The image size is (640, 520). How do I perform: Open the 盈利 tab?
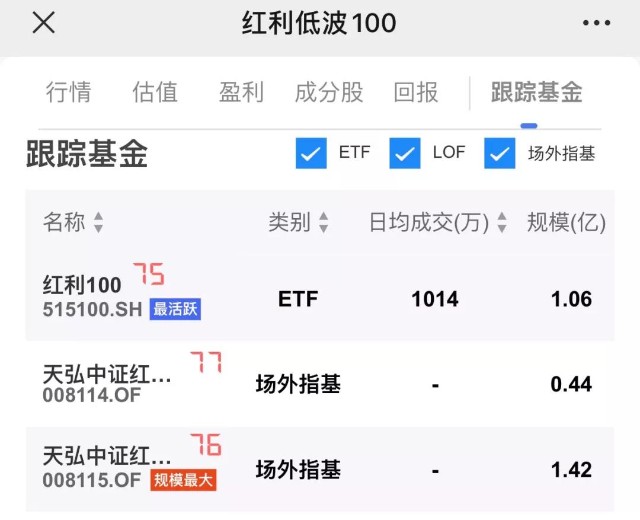point(241,93)
